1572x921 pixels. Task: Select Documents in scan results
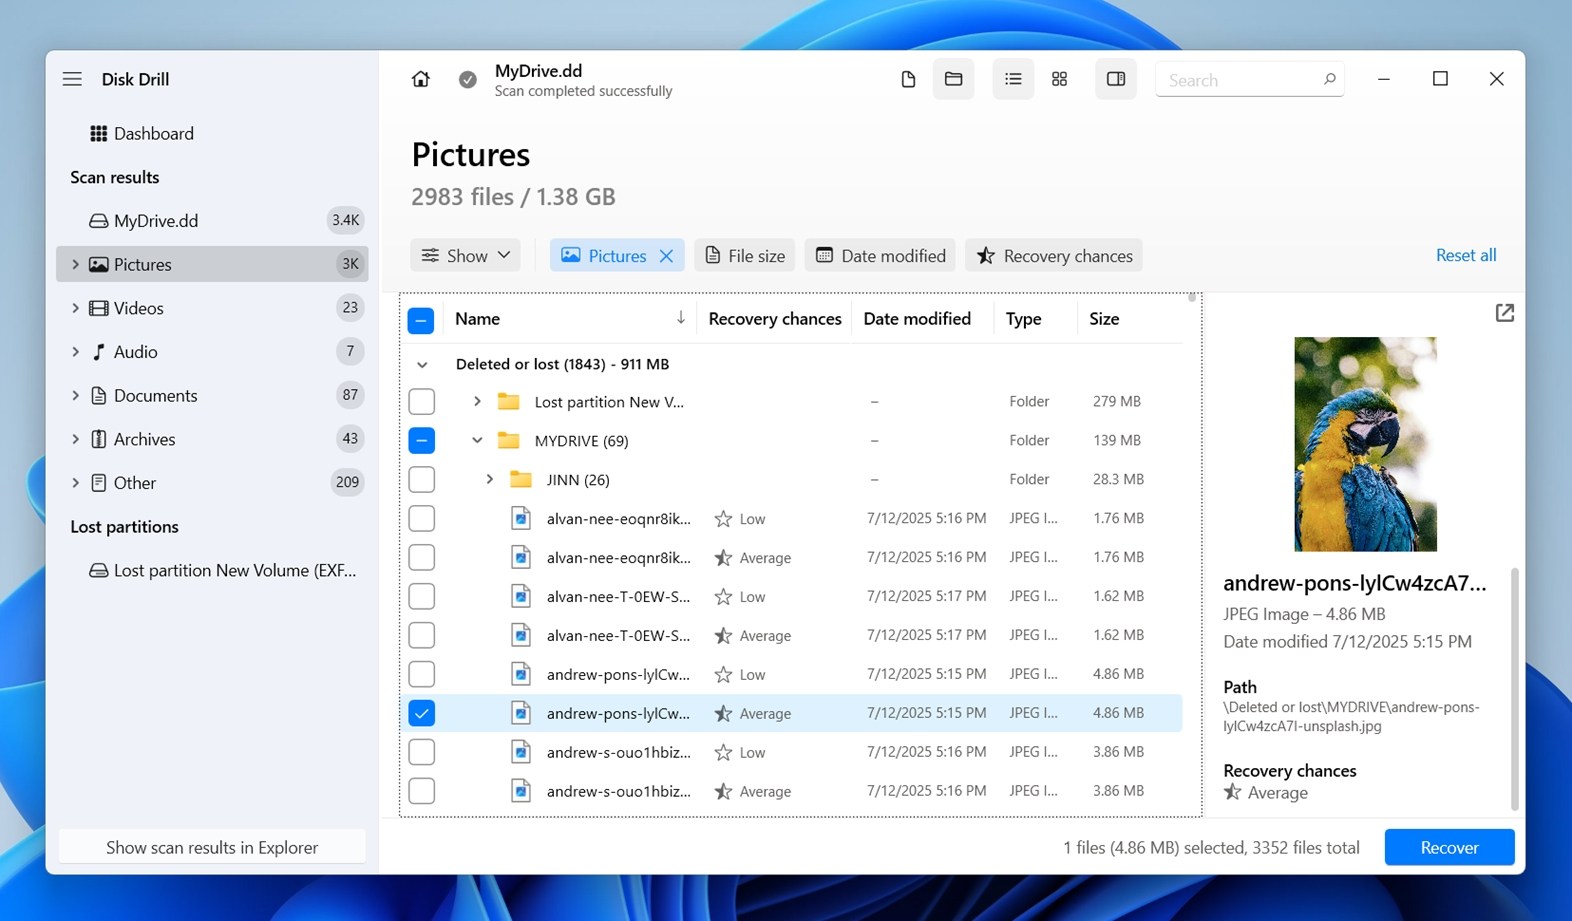point(155,396)
